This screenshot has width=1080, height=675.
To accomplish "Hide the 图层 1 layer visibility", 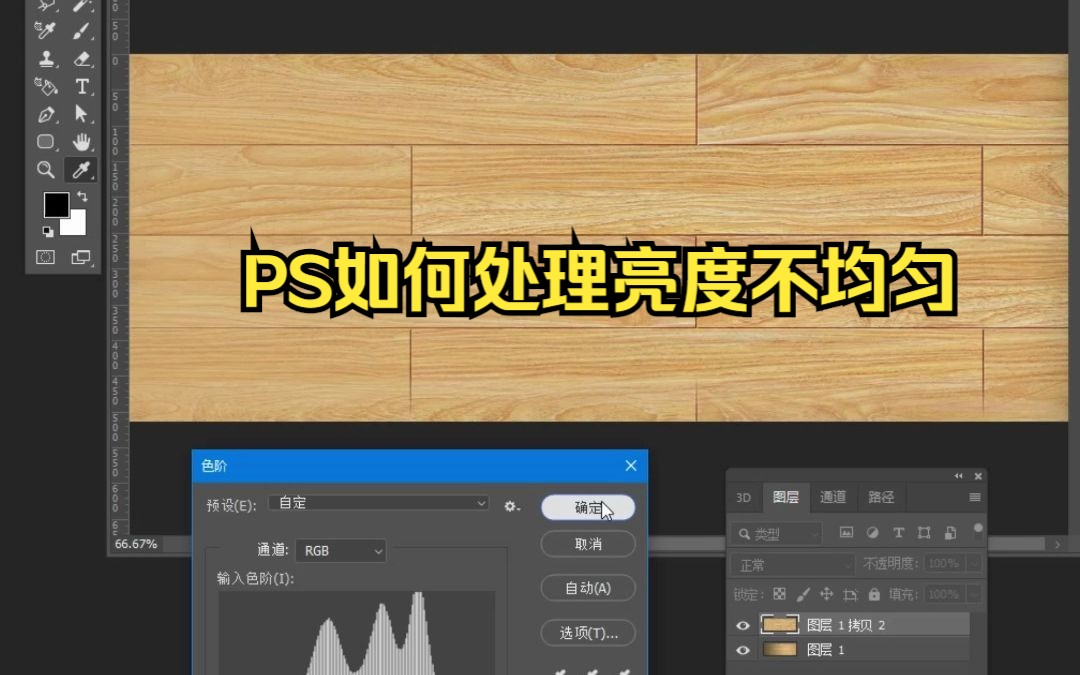I will [741, 650].
